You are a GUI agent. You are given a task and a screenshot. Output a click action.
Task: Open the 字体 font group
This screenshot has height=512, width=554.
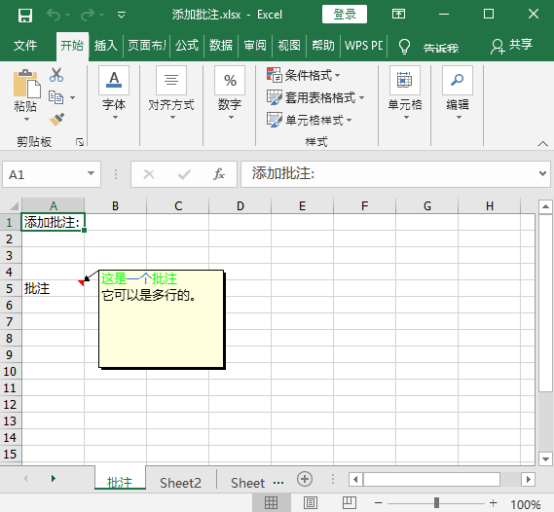114,94
